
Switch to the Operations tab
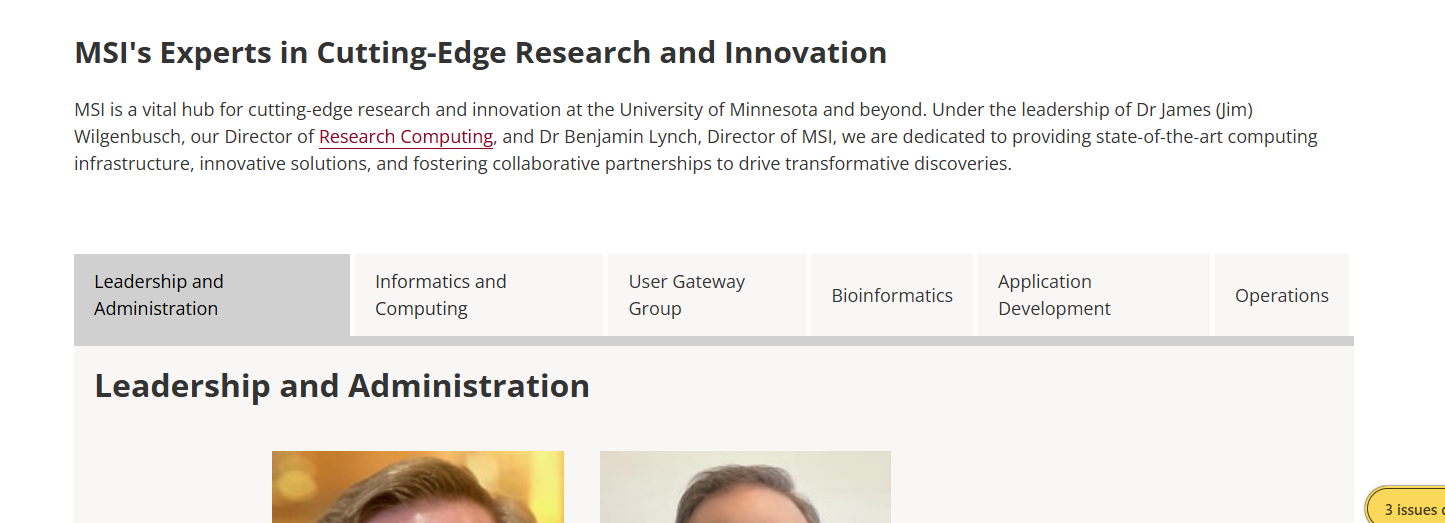(1281, 295)
